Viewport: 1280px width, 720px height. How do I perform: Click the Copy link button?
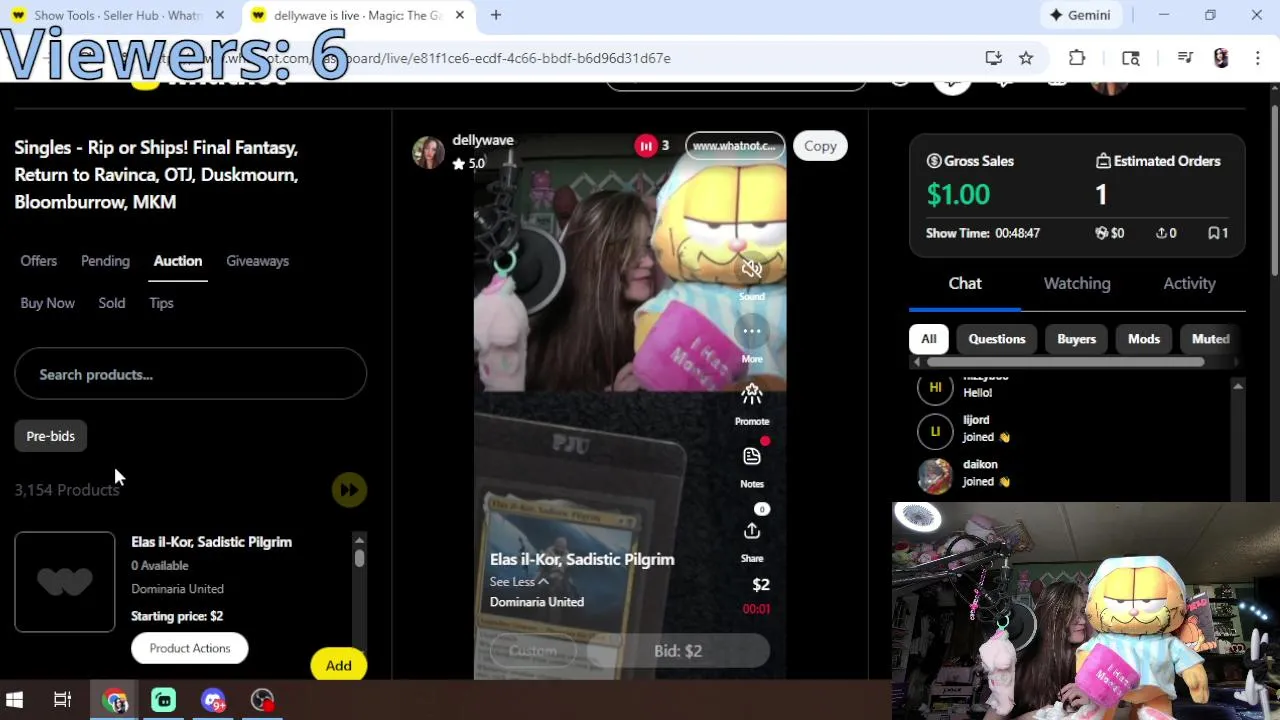[x=820, y=146]
